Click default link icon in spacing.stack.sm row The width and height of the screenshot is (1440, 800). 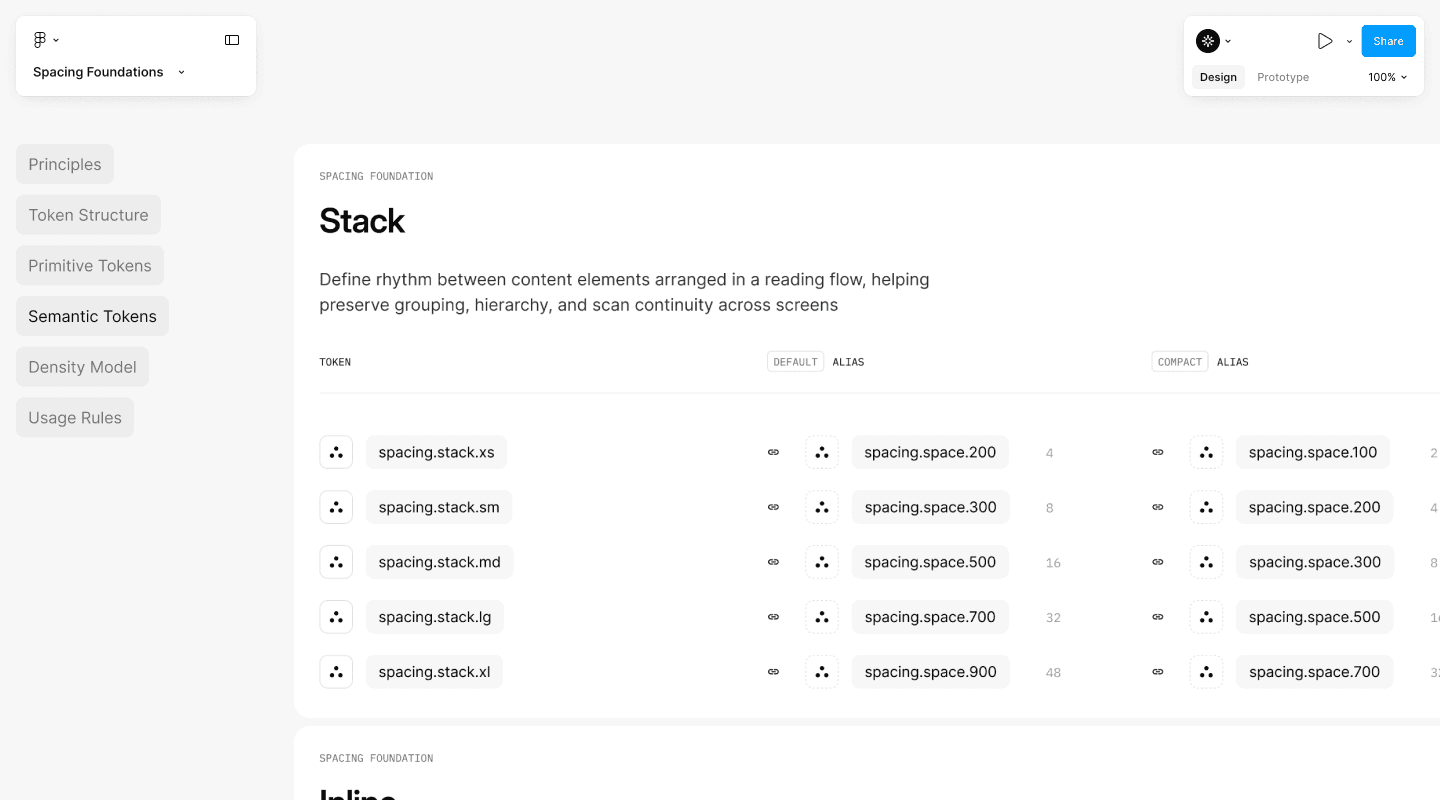[773, 507]
